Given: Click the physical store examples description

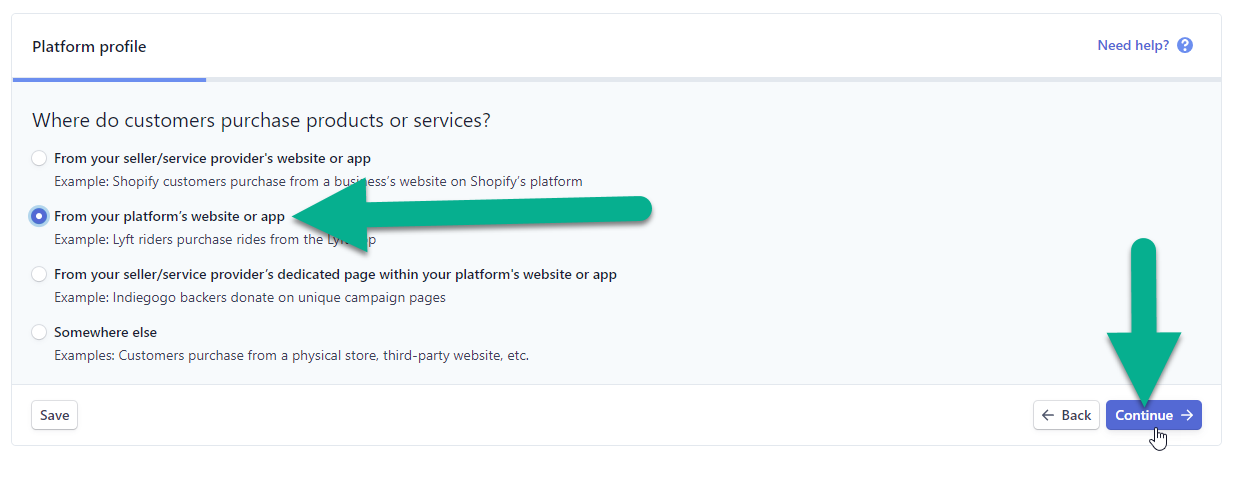Looking at the screenshot, I should [291, 355].
